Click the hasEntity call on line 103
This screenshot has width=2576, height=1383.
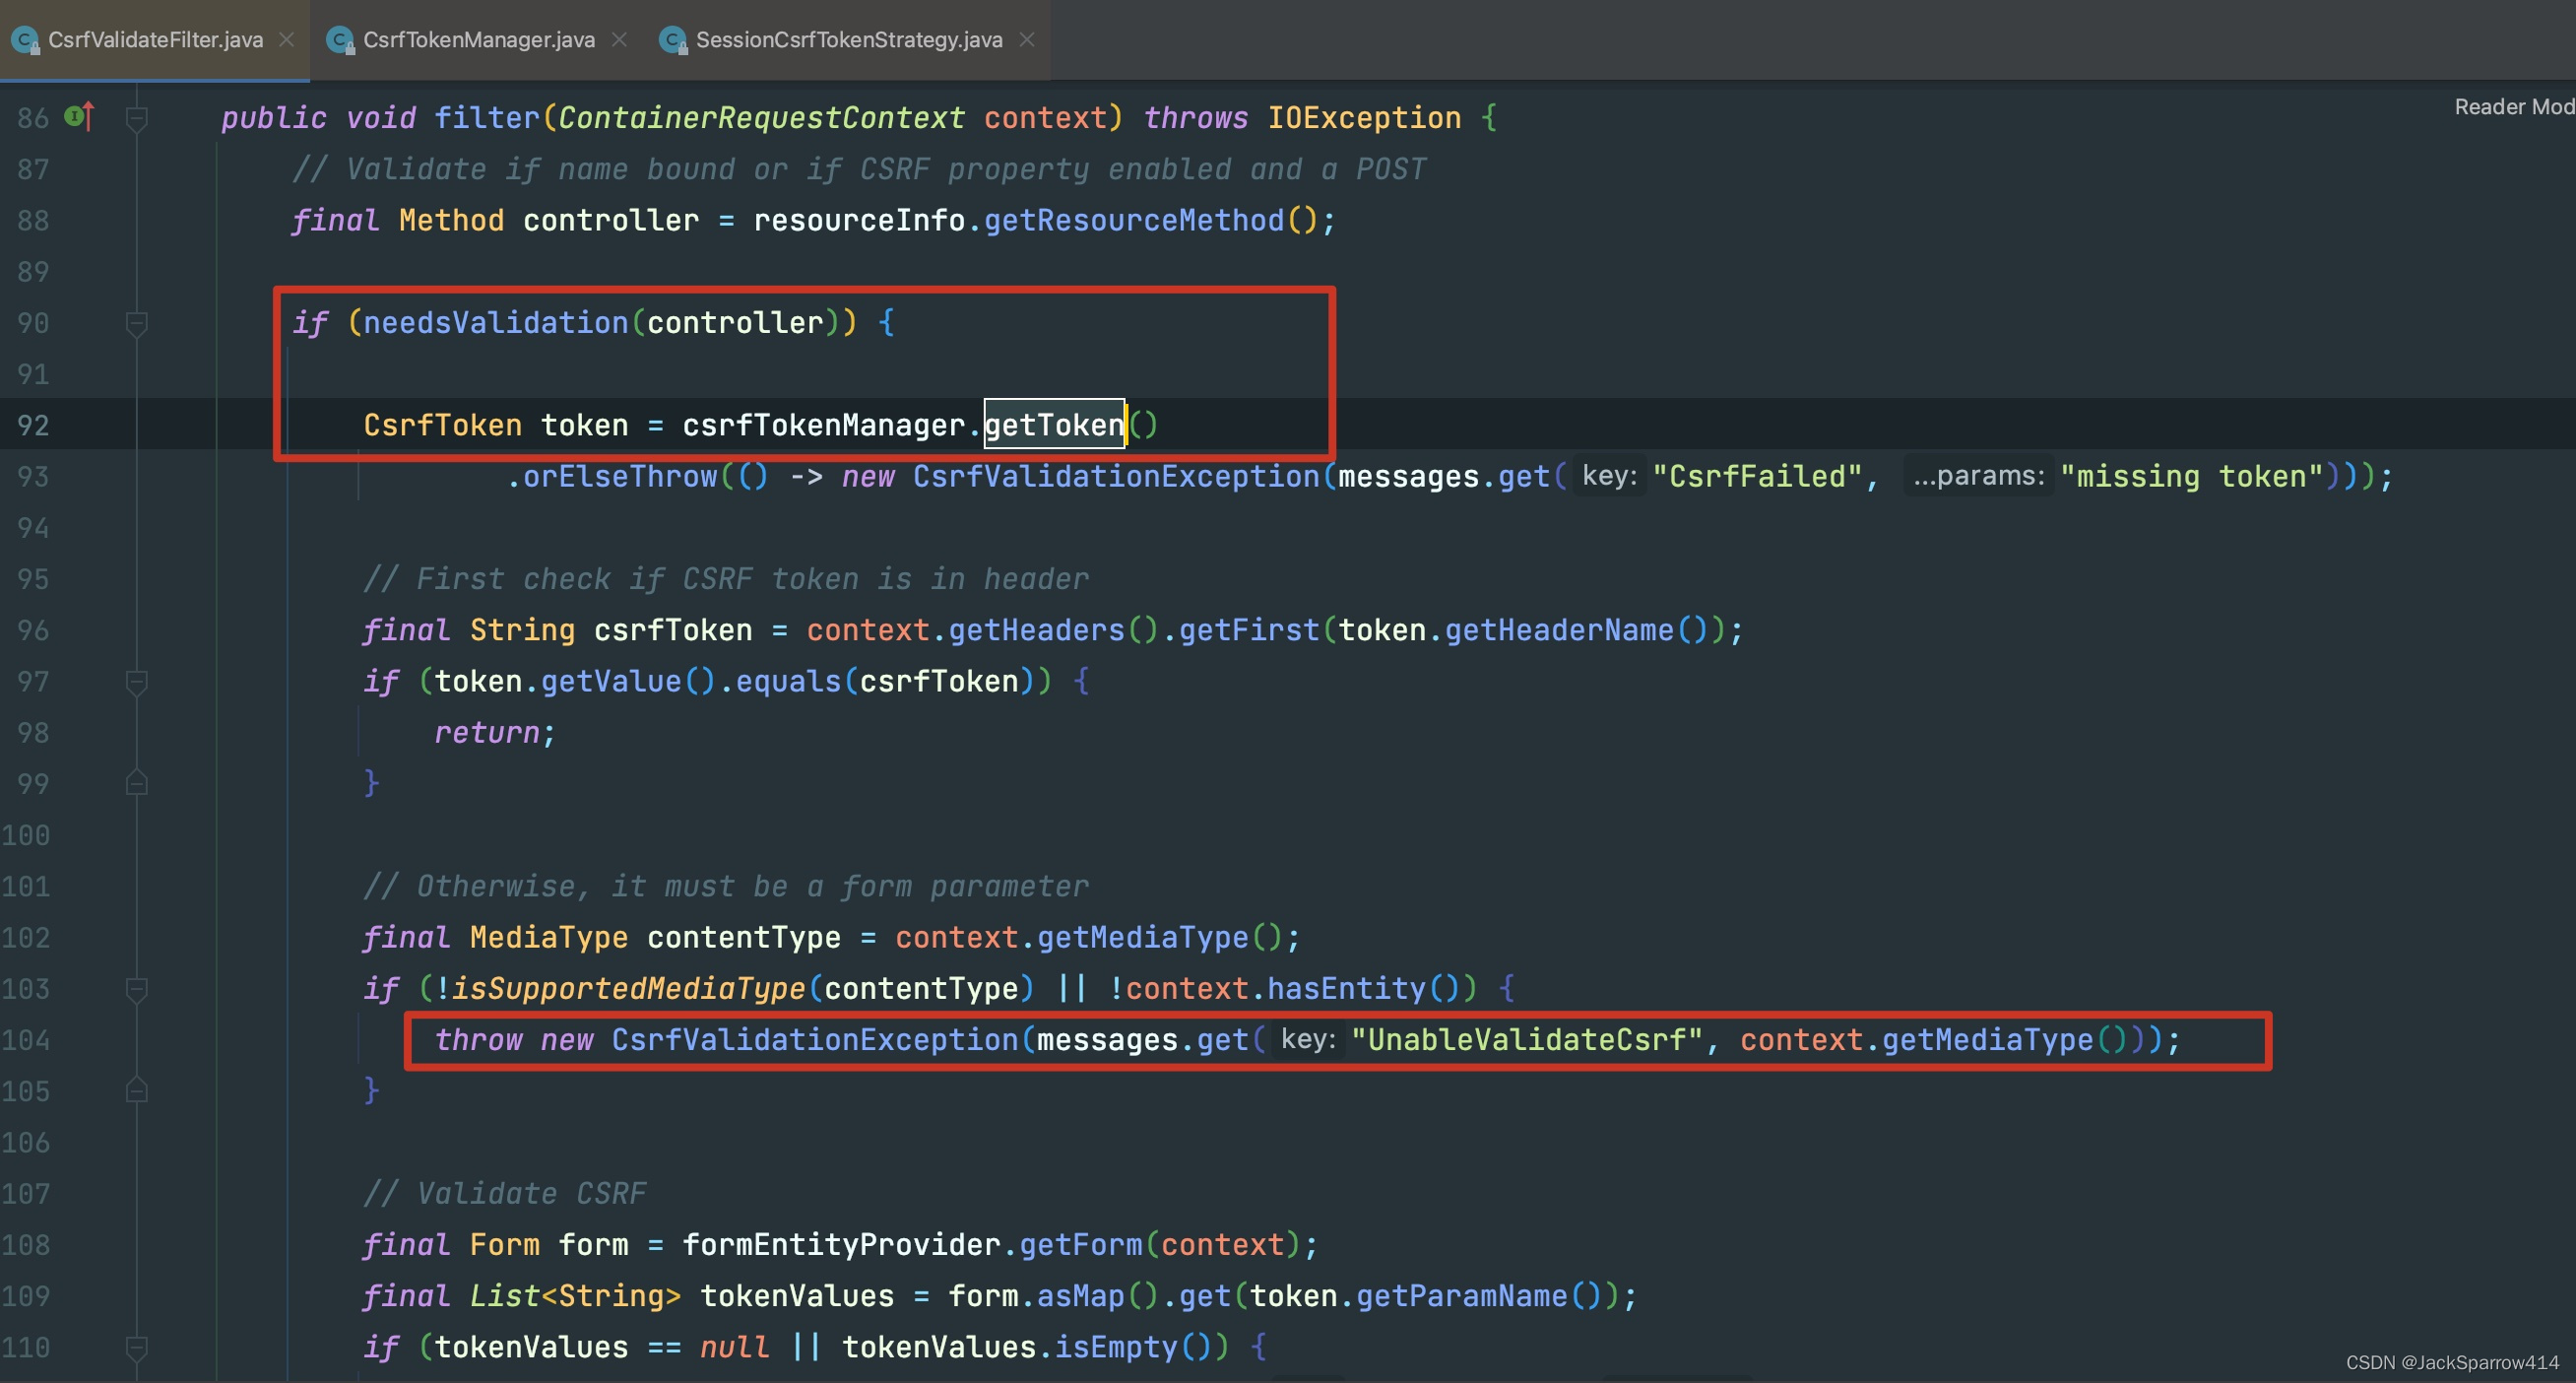tap(1346, 988)
